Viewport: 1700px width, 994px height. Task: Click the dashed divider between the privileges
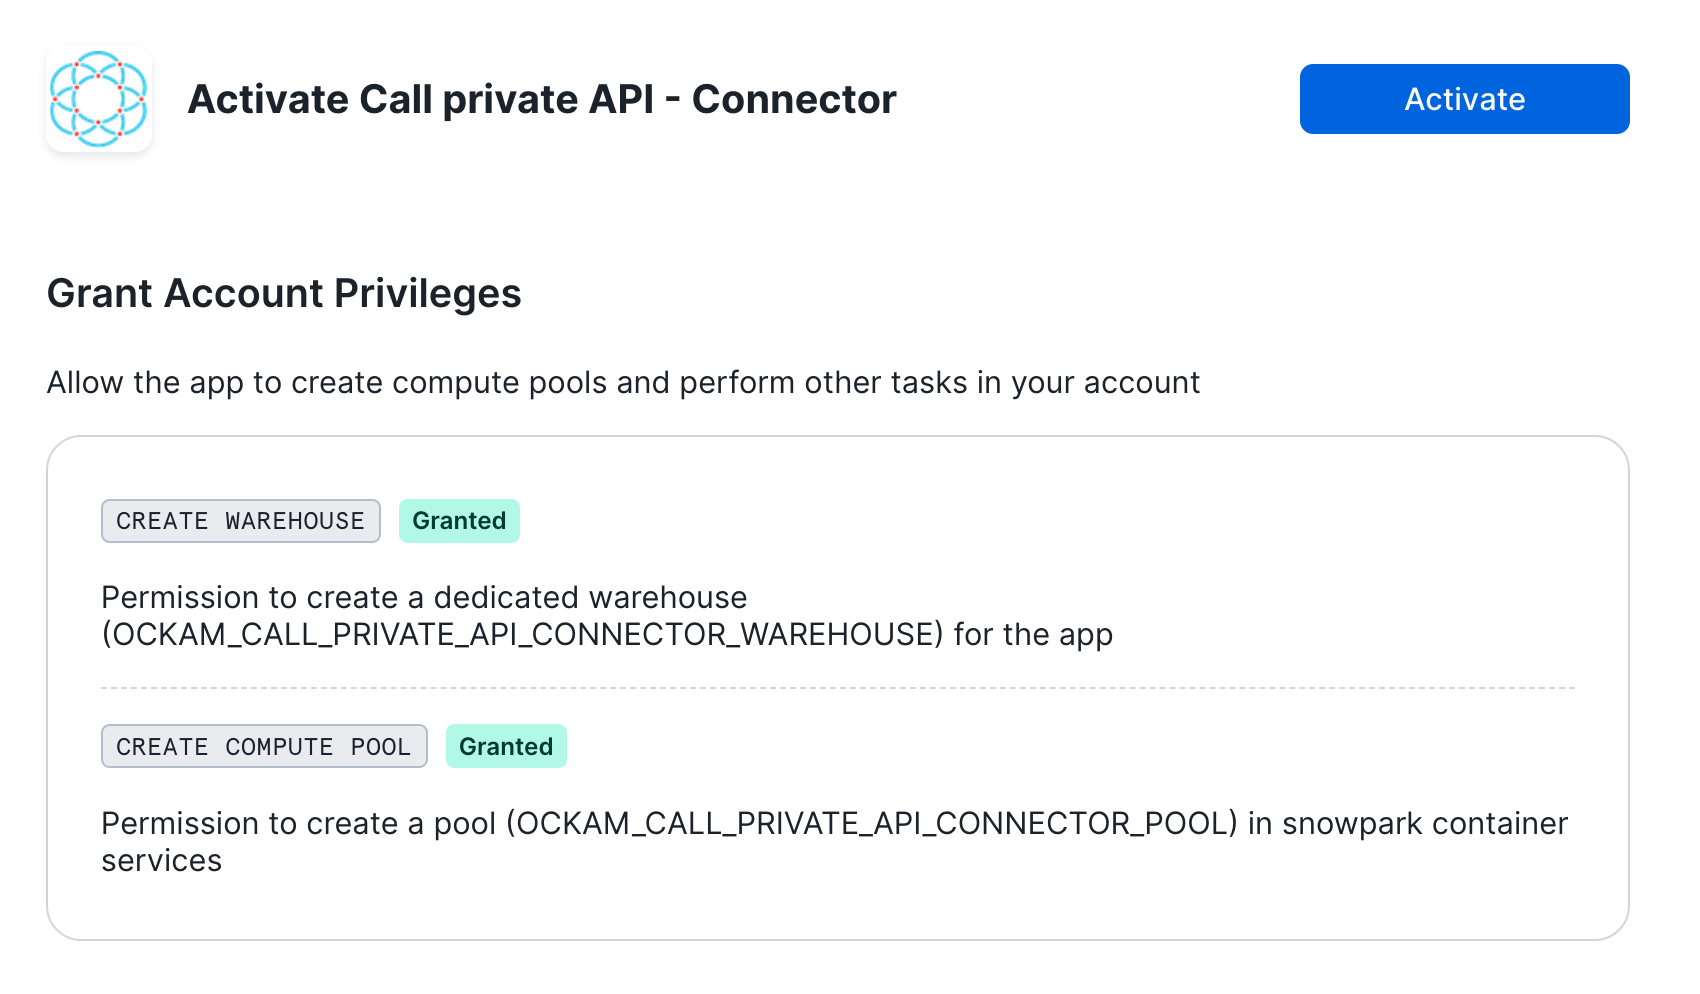[838, 688]
